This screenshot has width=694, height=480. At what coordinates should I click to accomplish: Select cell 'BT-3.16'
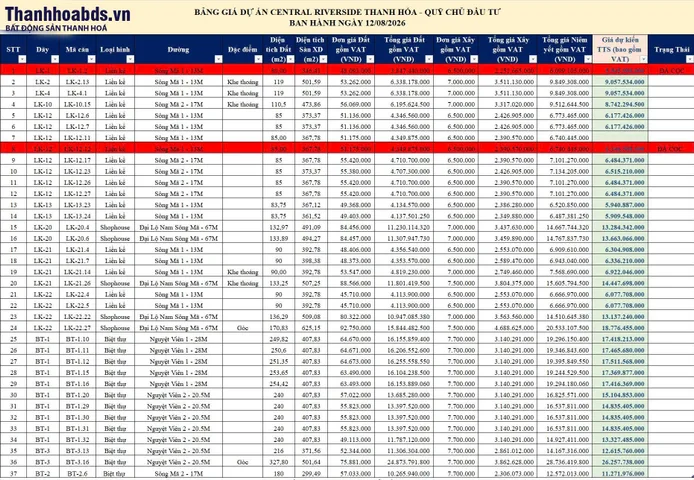[77, 462]
